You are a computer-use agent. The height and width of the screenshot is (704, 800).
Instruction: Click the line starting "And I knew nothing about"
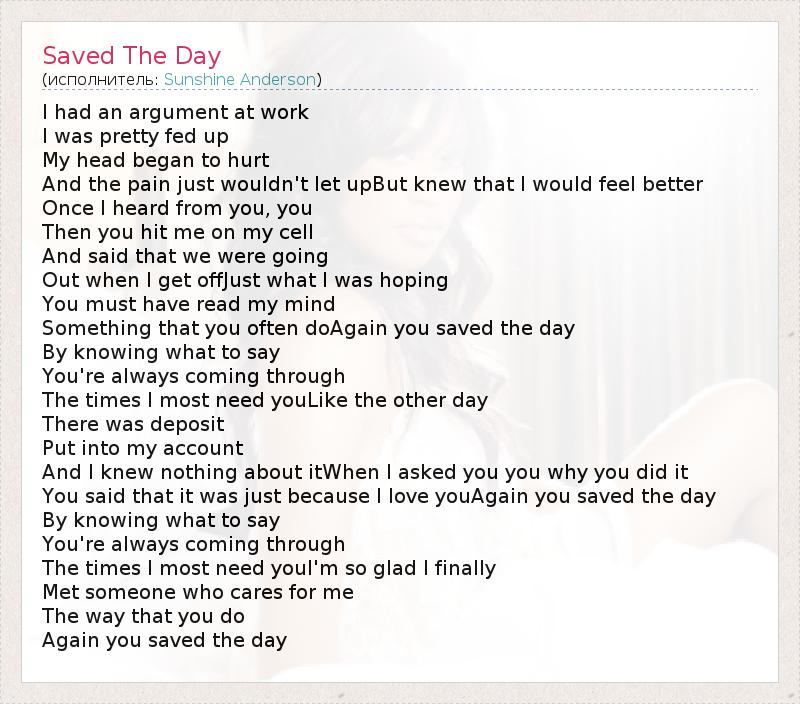click(365, 472)
